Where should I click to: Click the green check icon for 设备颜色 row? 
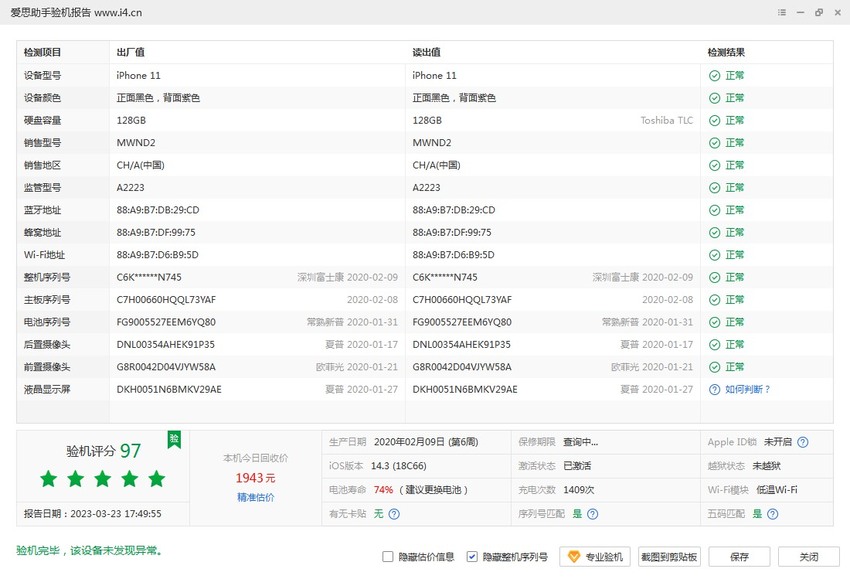click(x=714, y=98)
